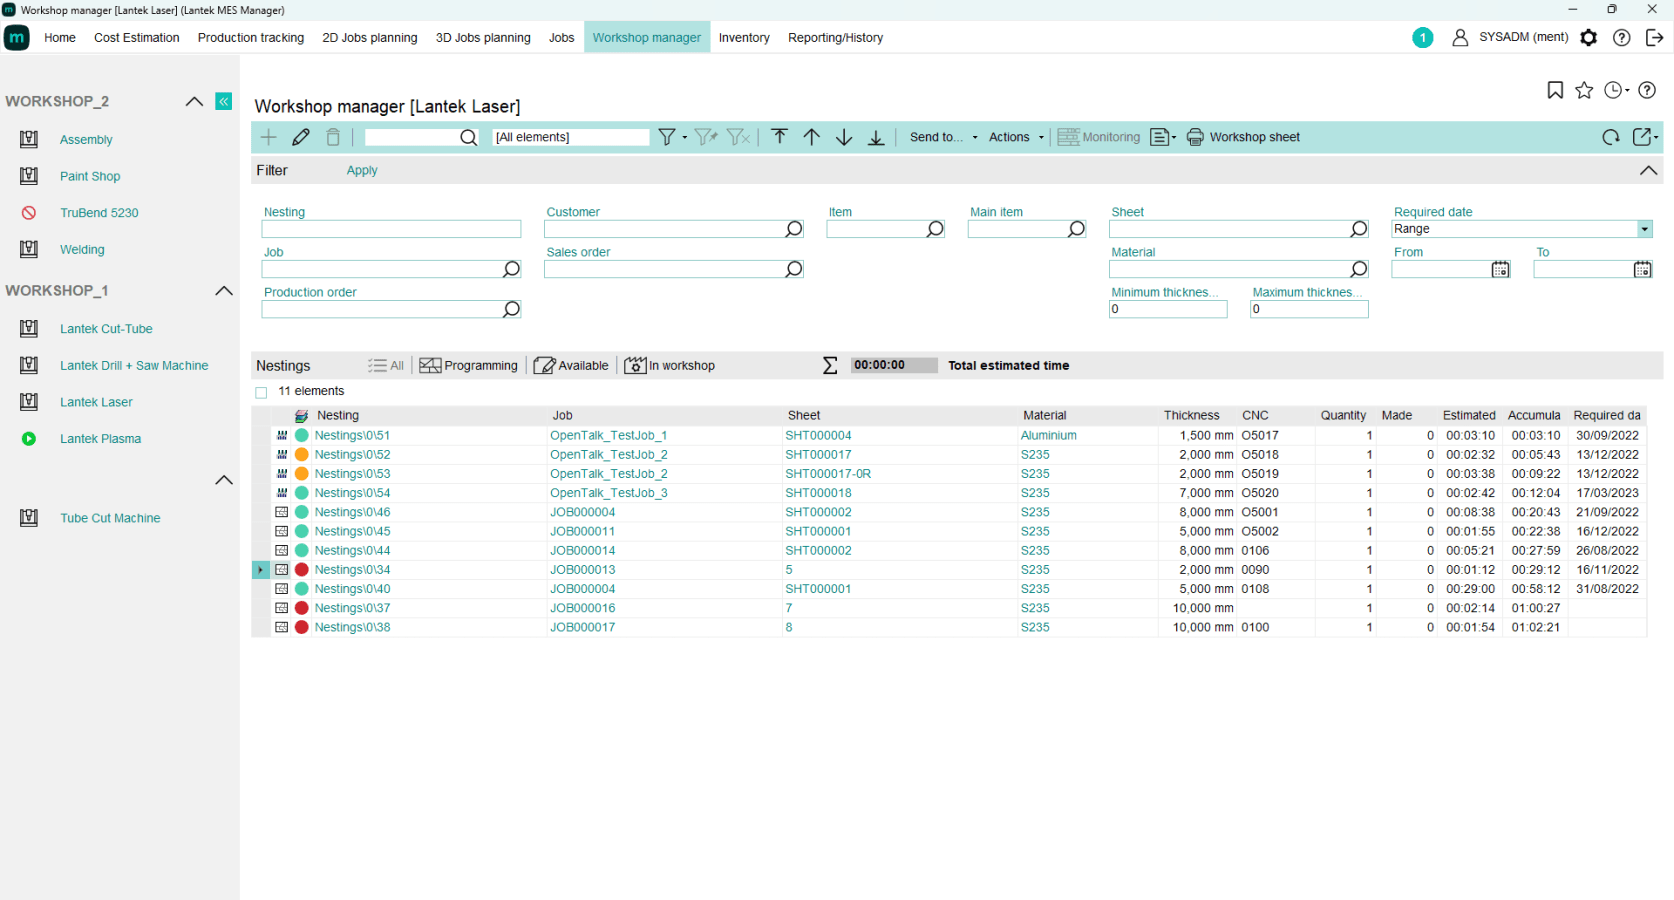Click the Workshop sheet printer icon
This screenshot has width=1674, height=900.
(x=1195, y=137)
